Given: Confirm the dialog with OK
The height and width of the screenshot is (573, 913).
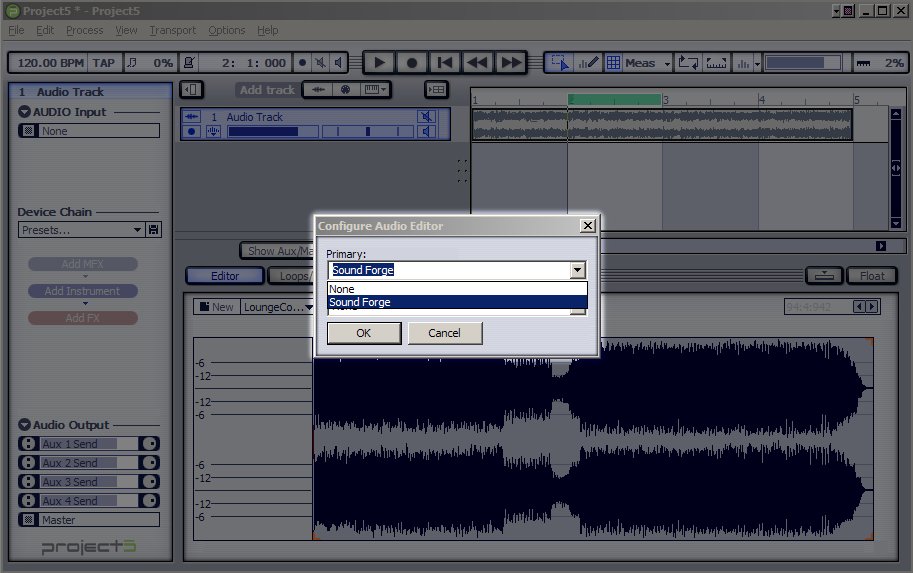Looking at the screenshot, I should (x=364, y=333).
